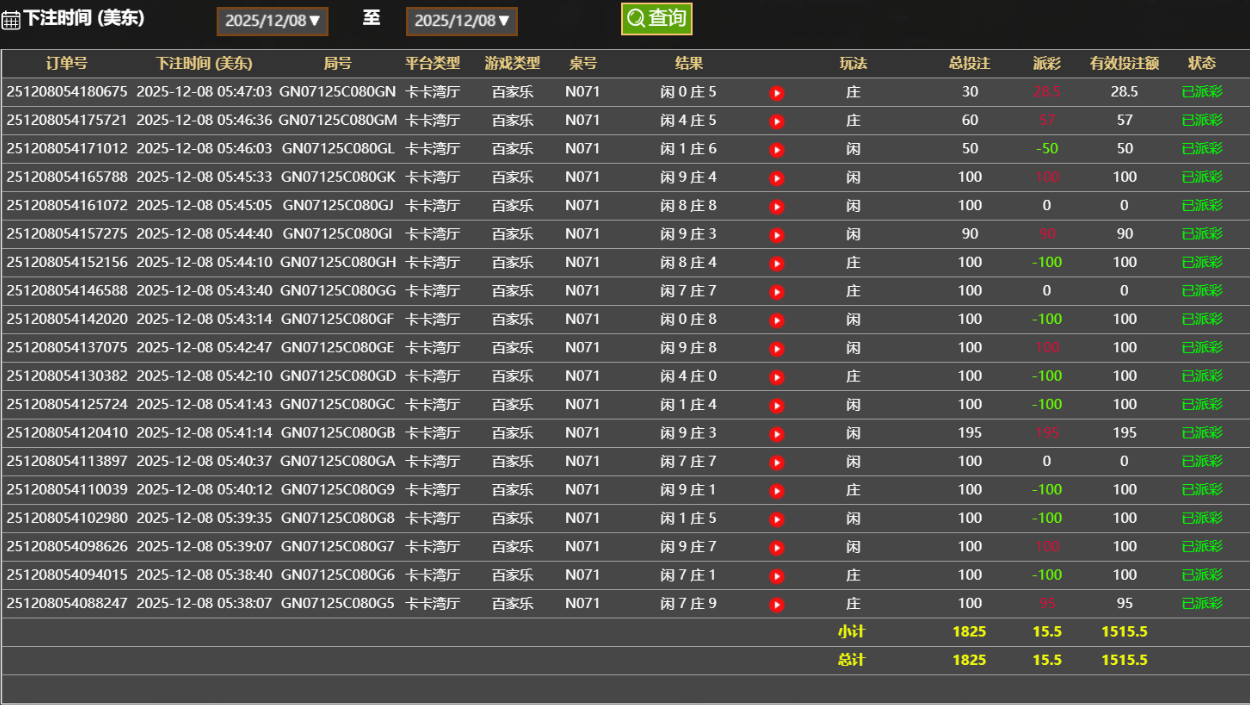This screenshot has width=1250, height=705.
Task: Watch replay for order 251208054120410
Action: (776, 434)
